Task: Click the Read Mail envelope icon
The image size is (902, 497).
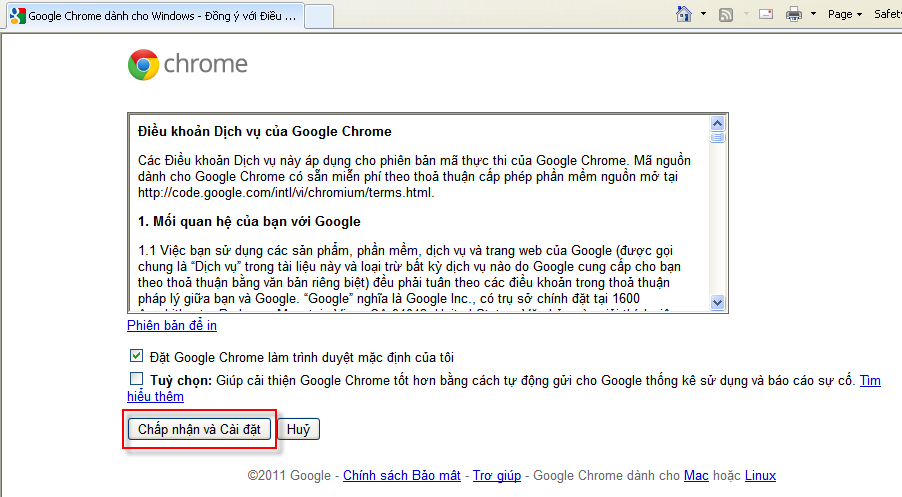Action: coord(766,14)
